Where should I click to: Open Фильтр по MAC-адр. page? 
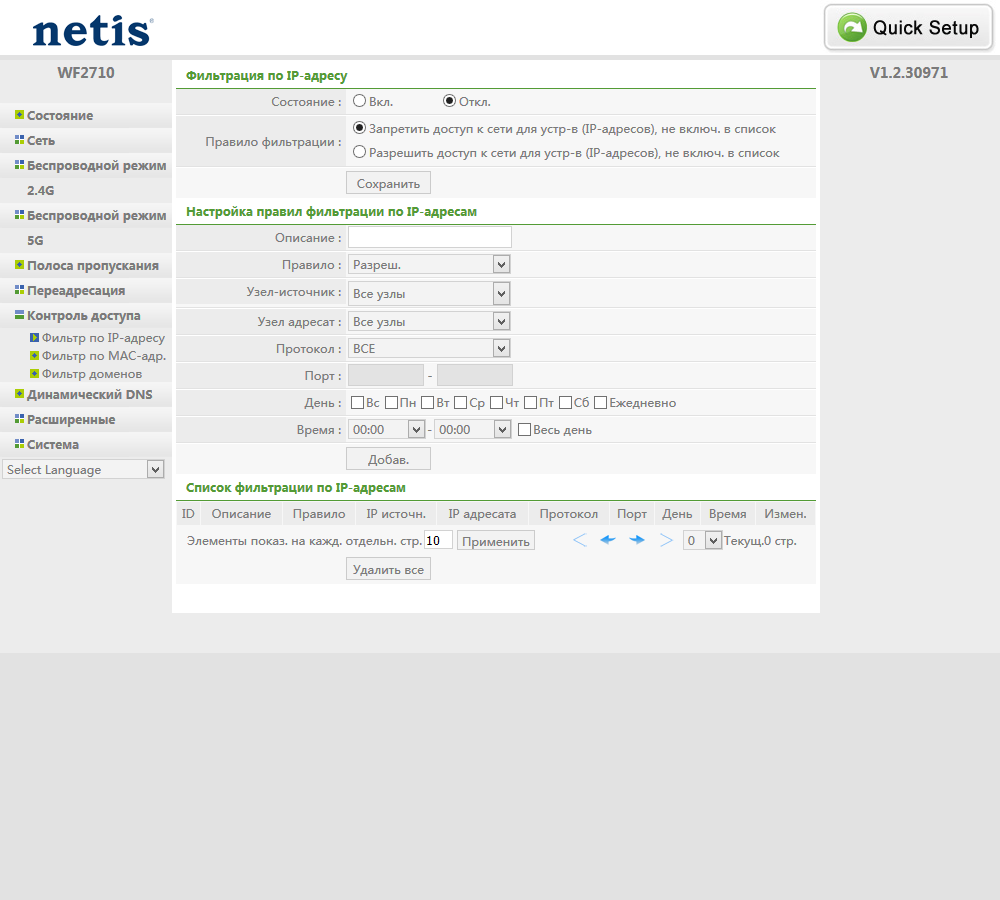point(103,355)
